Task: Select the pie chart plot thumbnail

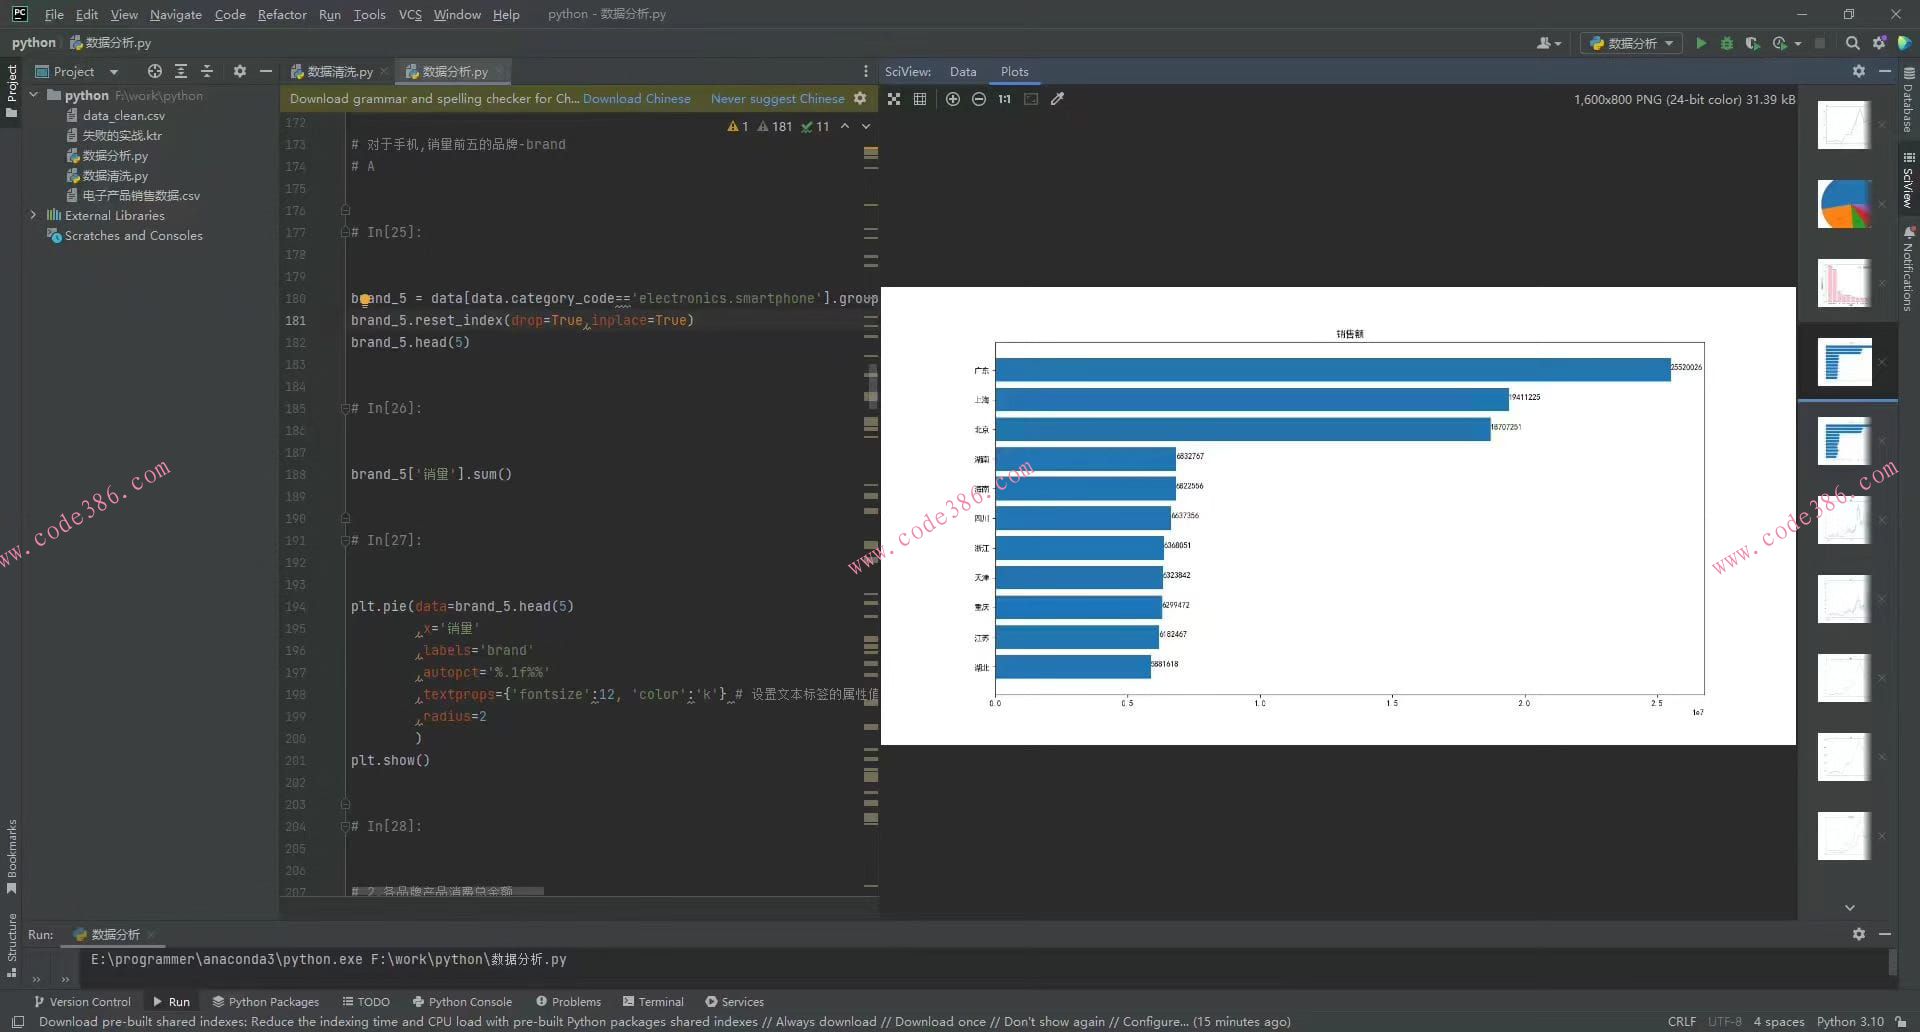Action: [x=1843, y=204]
